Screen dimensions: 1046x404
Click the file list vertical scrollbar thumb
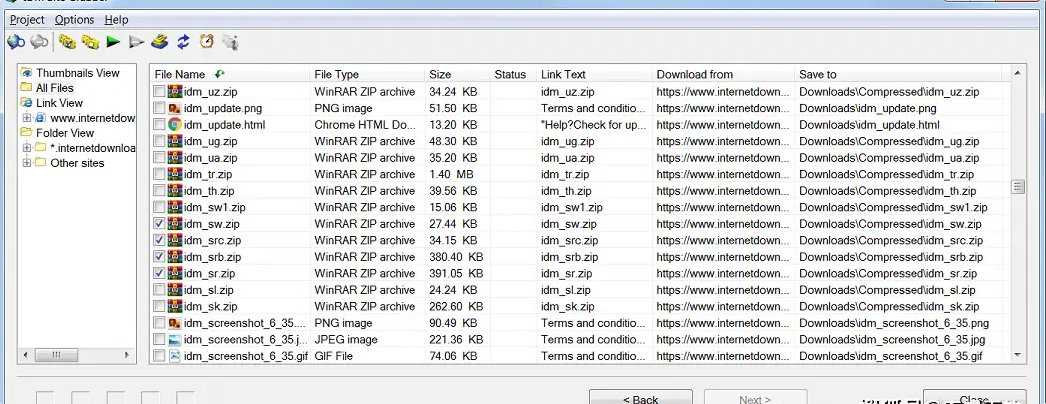(x=1018, y=187)
